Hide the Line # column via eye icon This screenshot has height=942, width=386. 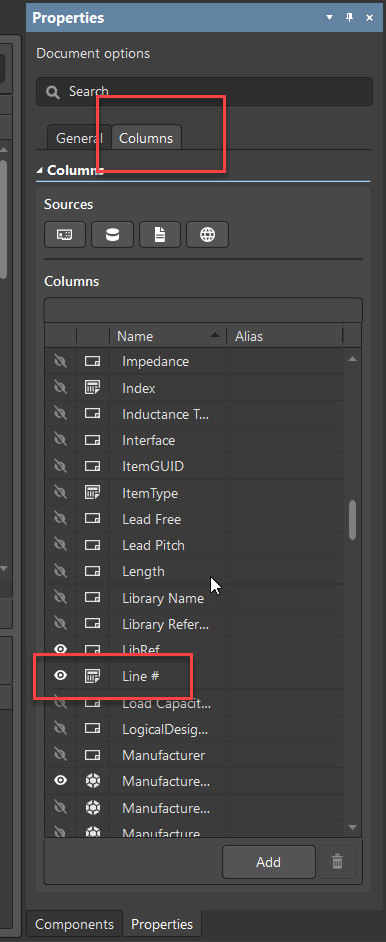tap(60, 676)
